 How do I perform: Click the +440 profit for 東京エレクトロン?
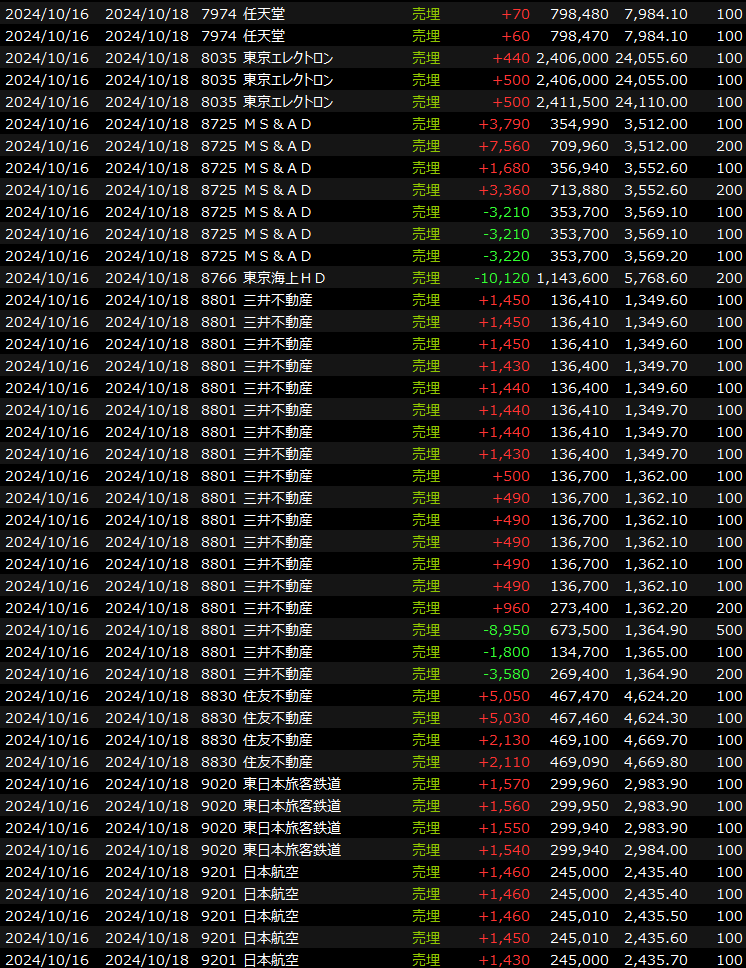coord(511,58)
